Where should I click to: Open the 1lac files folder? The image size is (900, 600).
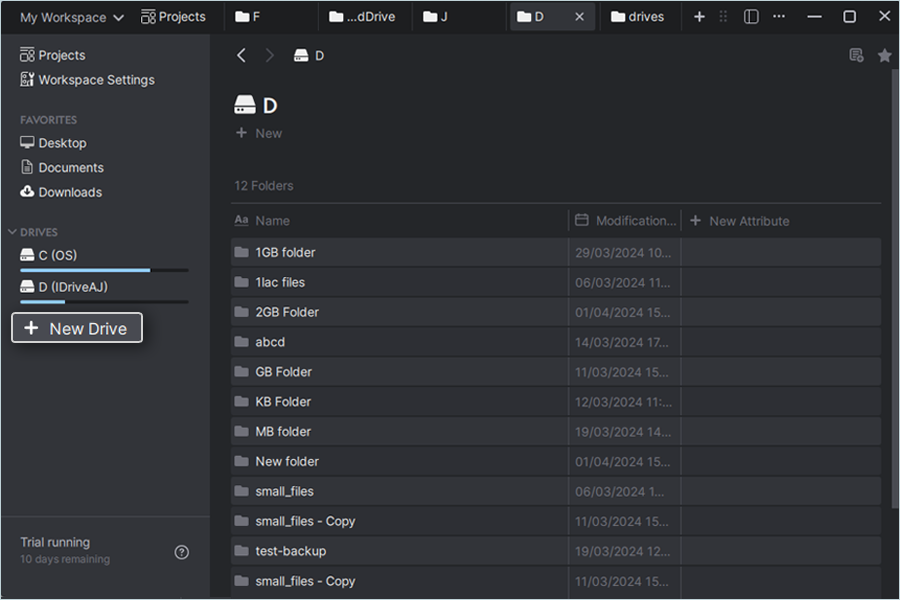tap(556, 282)
